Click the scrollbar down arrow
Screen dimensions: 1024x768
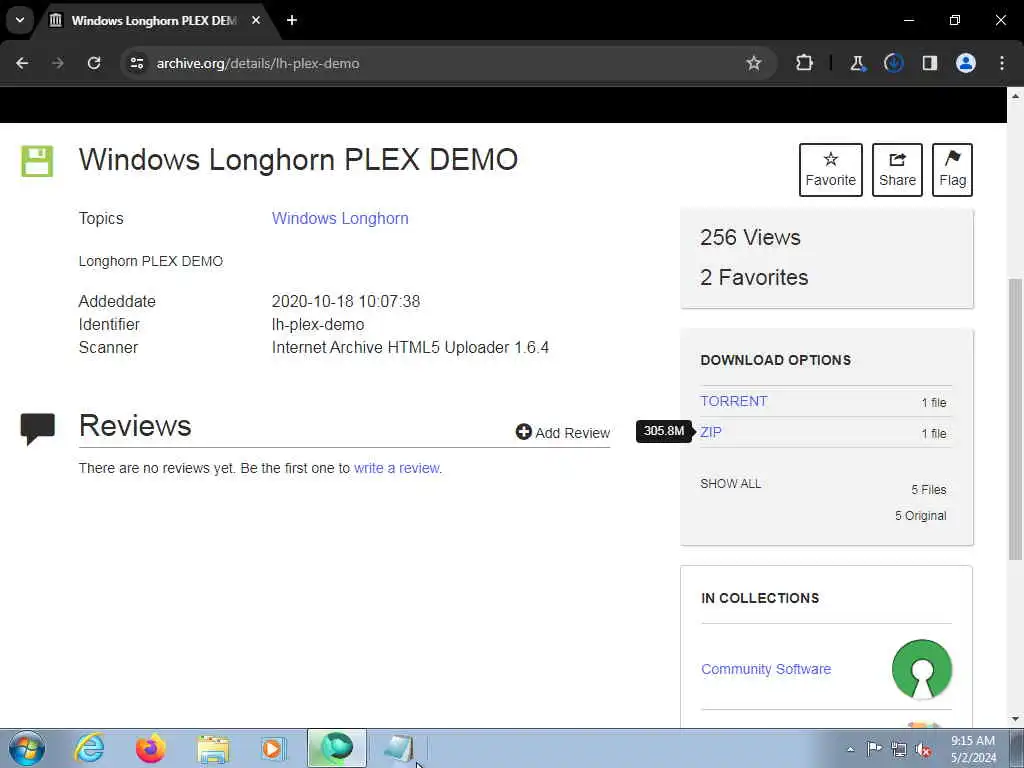pos(1016,719)
